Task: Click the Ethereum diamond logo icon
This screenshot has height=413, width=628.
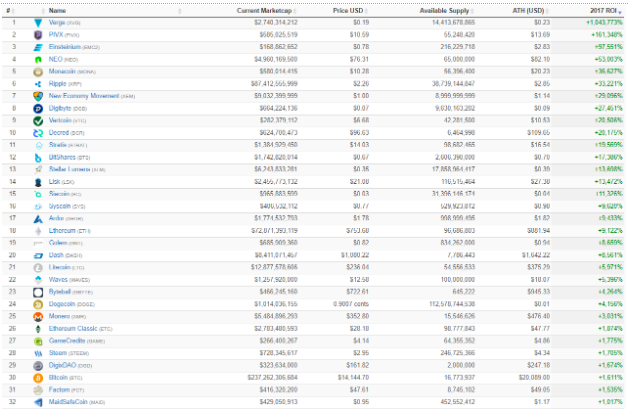Action: coord(38,232)
